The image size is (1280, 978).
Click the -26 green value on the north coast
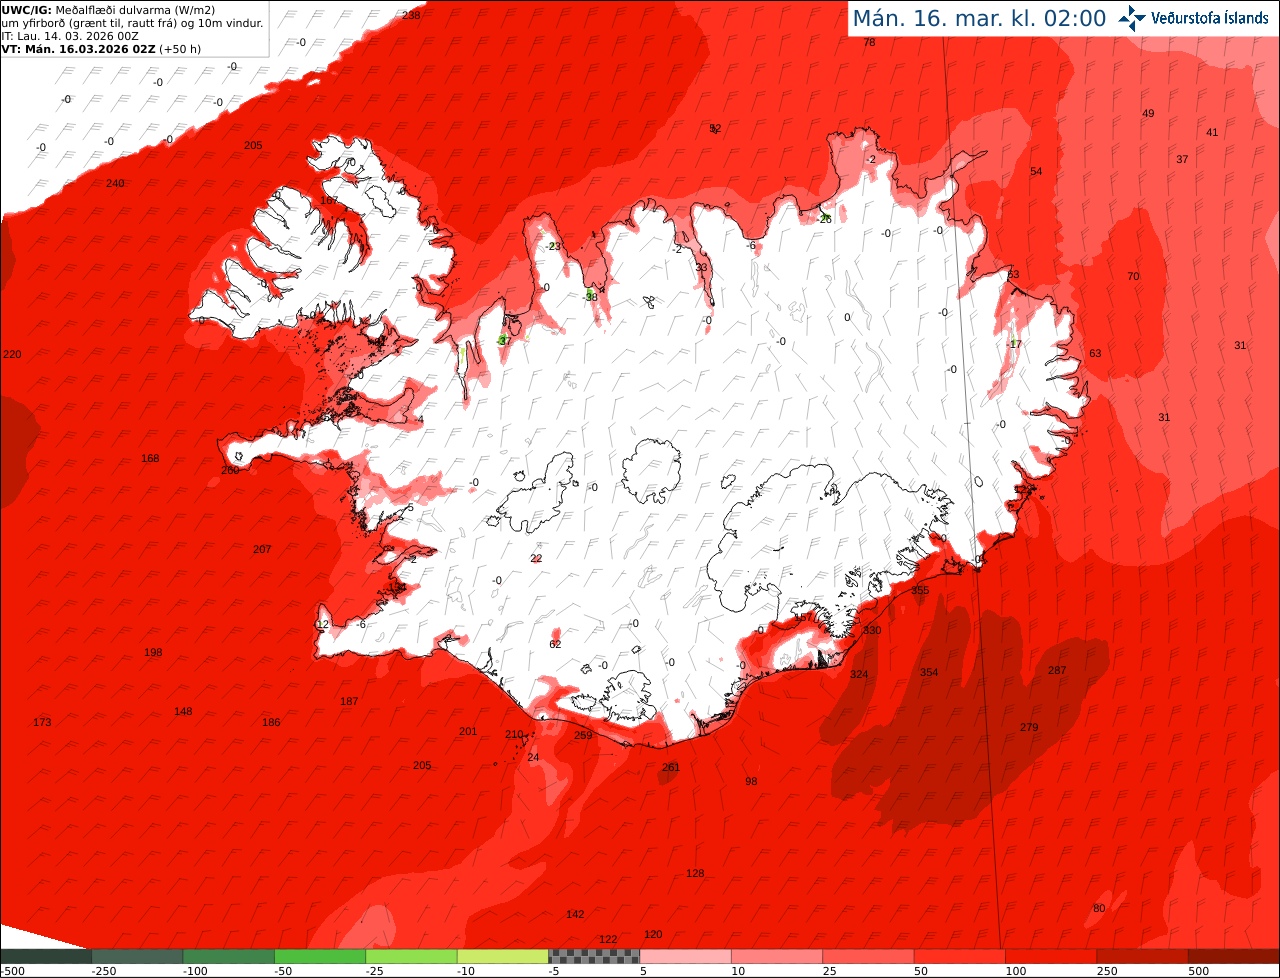coord(824,218)
